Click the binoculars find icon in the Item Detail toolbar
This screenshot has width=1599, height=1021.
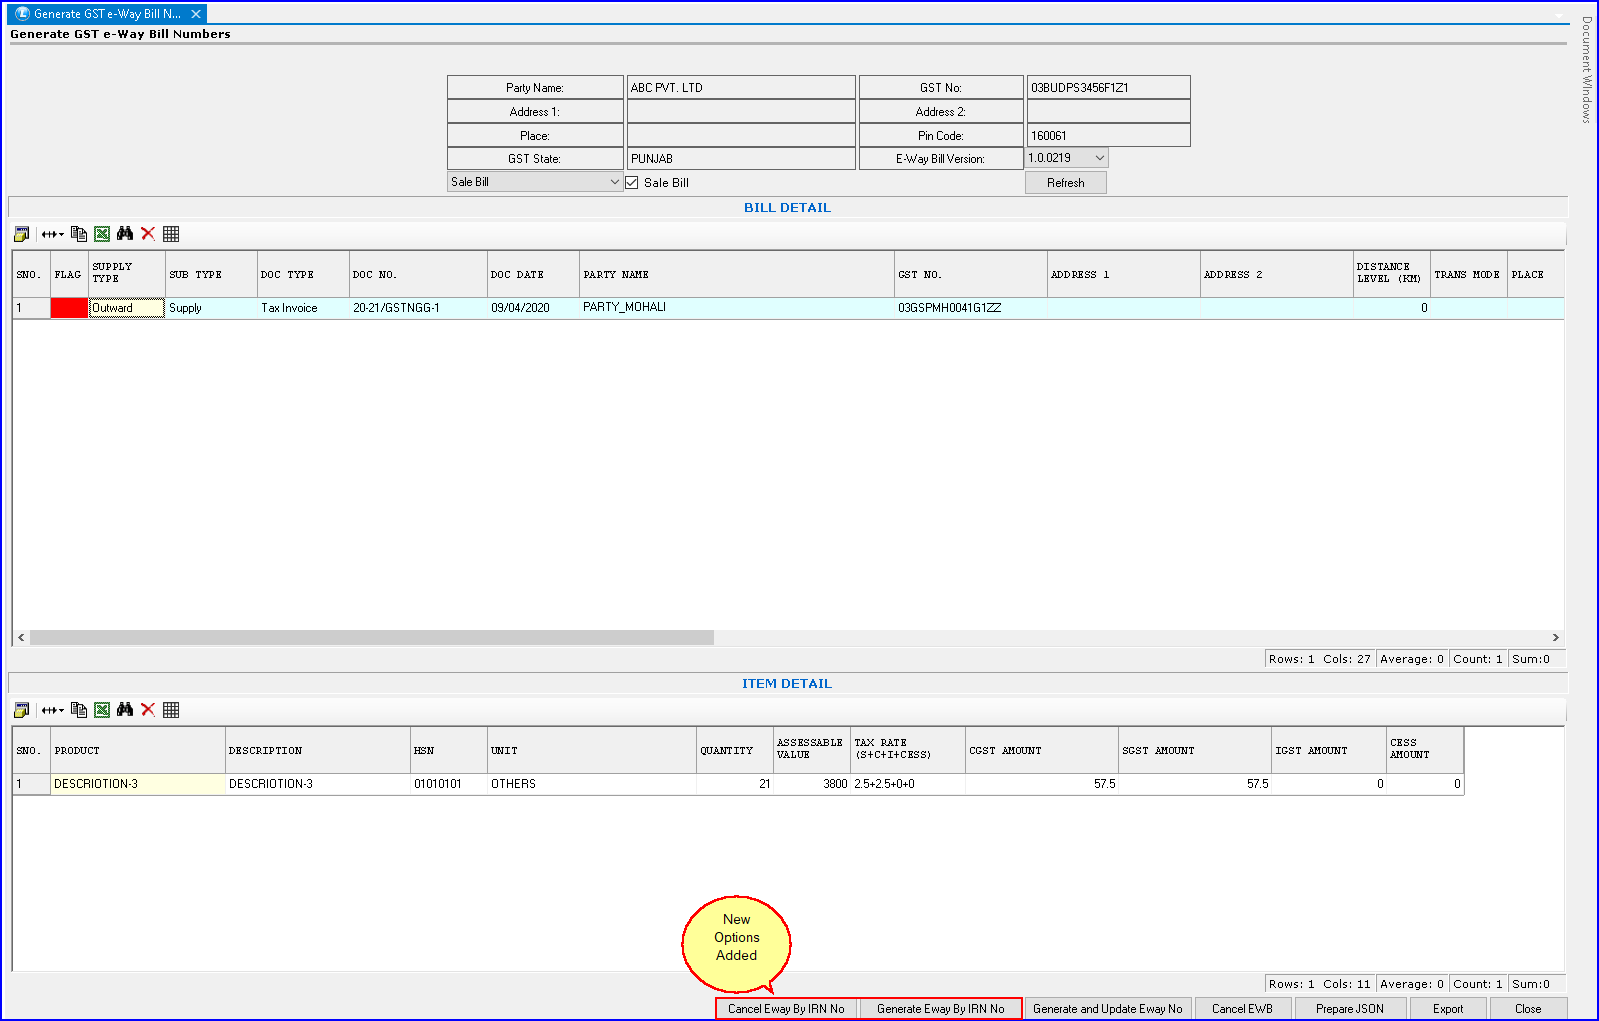click(x=125, y=710)
